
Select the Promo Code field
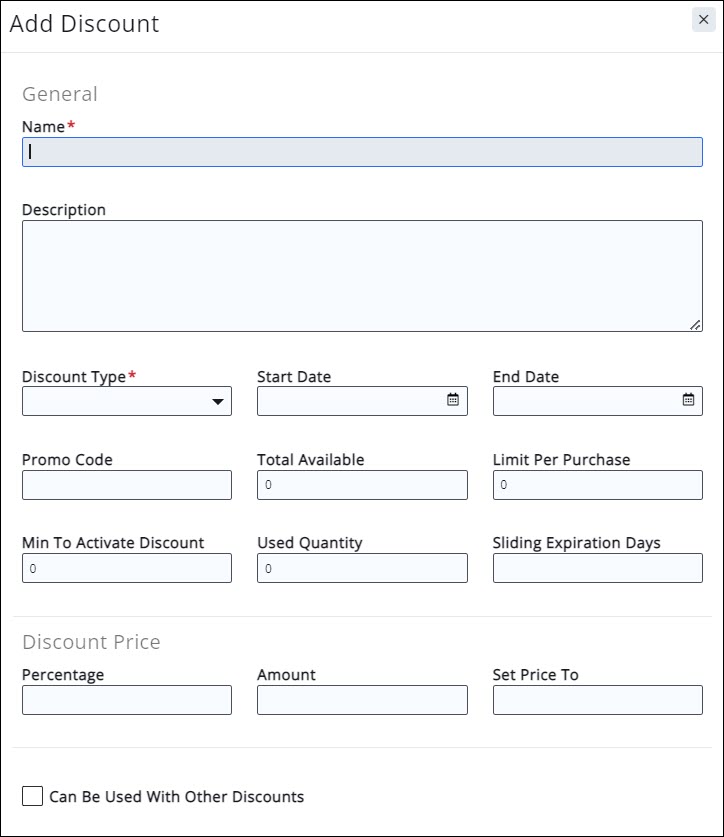coord(127,485)
